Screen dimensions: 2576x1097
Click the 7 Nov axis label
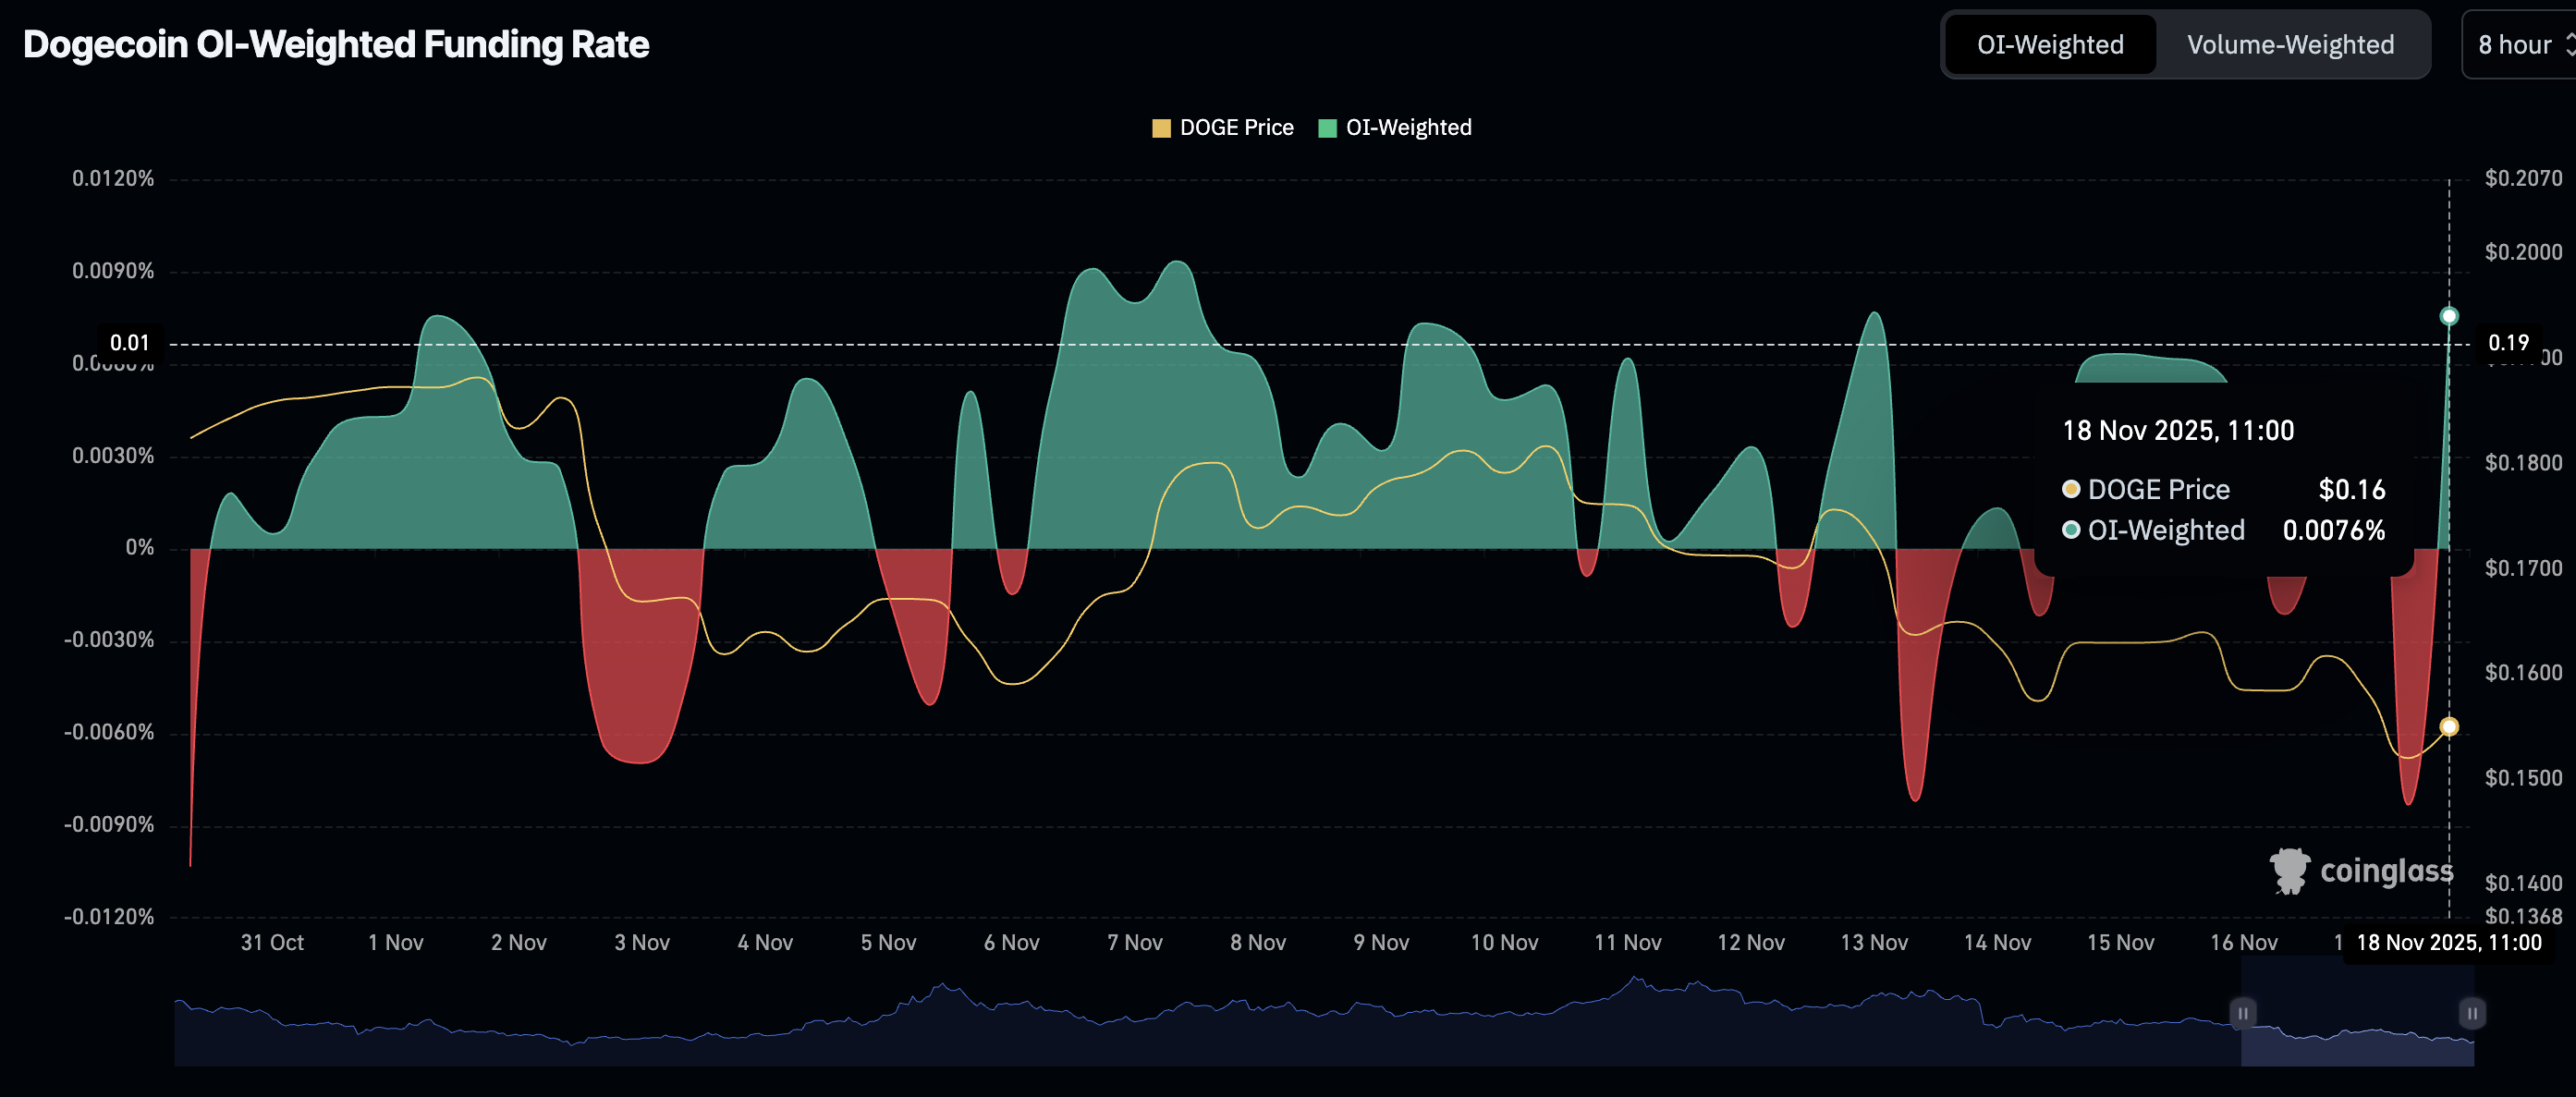(x=1135, y=941)
